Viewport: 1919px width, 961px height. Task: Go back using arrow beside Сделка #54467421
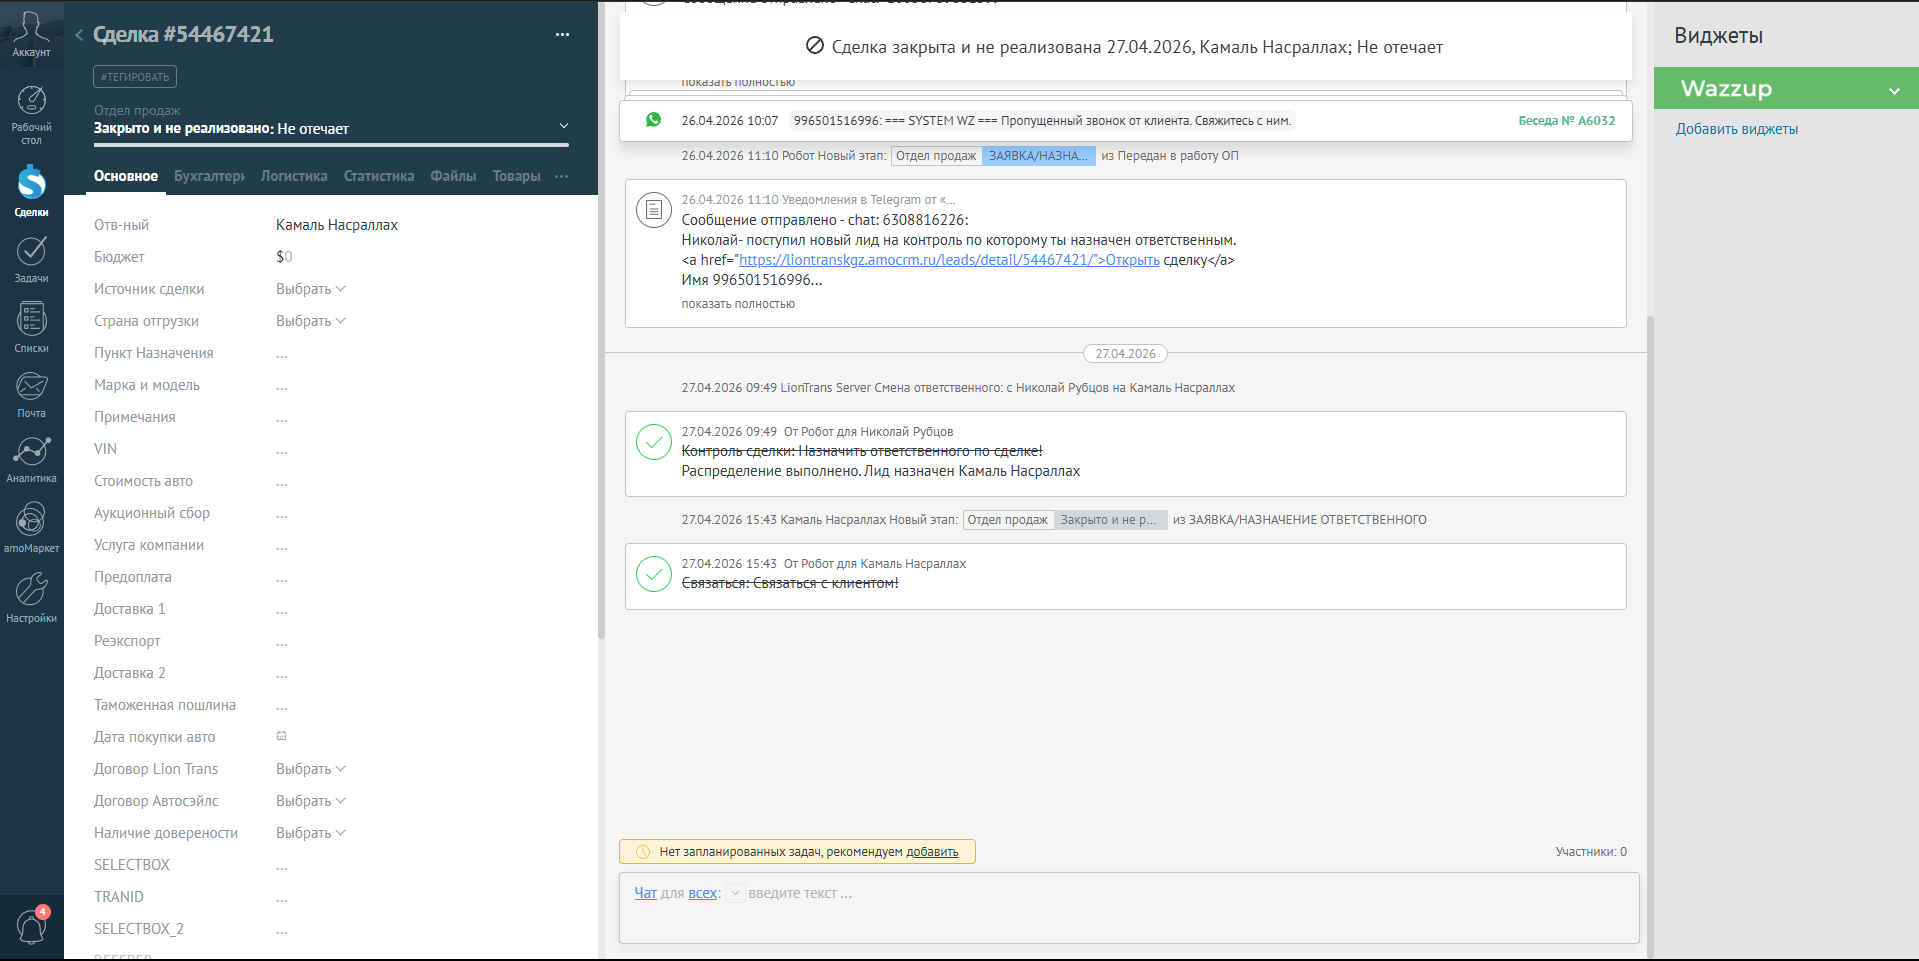(79, 35)
